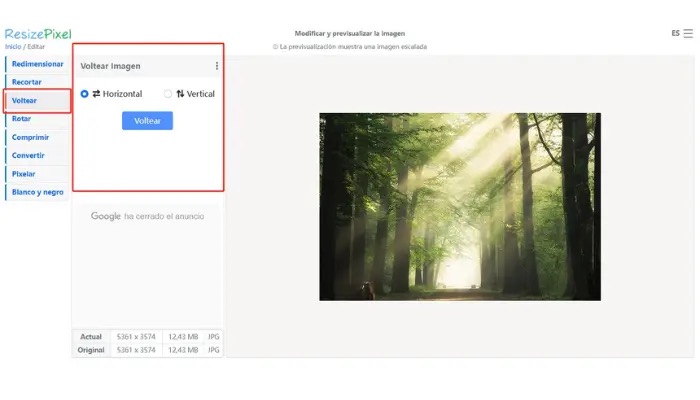
Task: Click the 'Modificar y previsualizar la imagen' heading
Action: (350, 33)
